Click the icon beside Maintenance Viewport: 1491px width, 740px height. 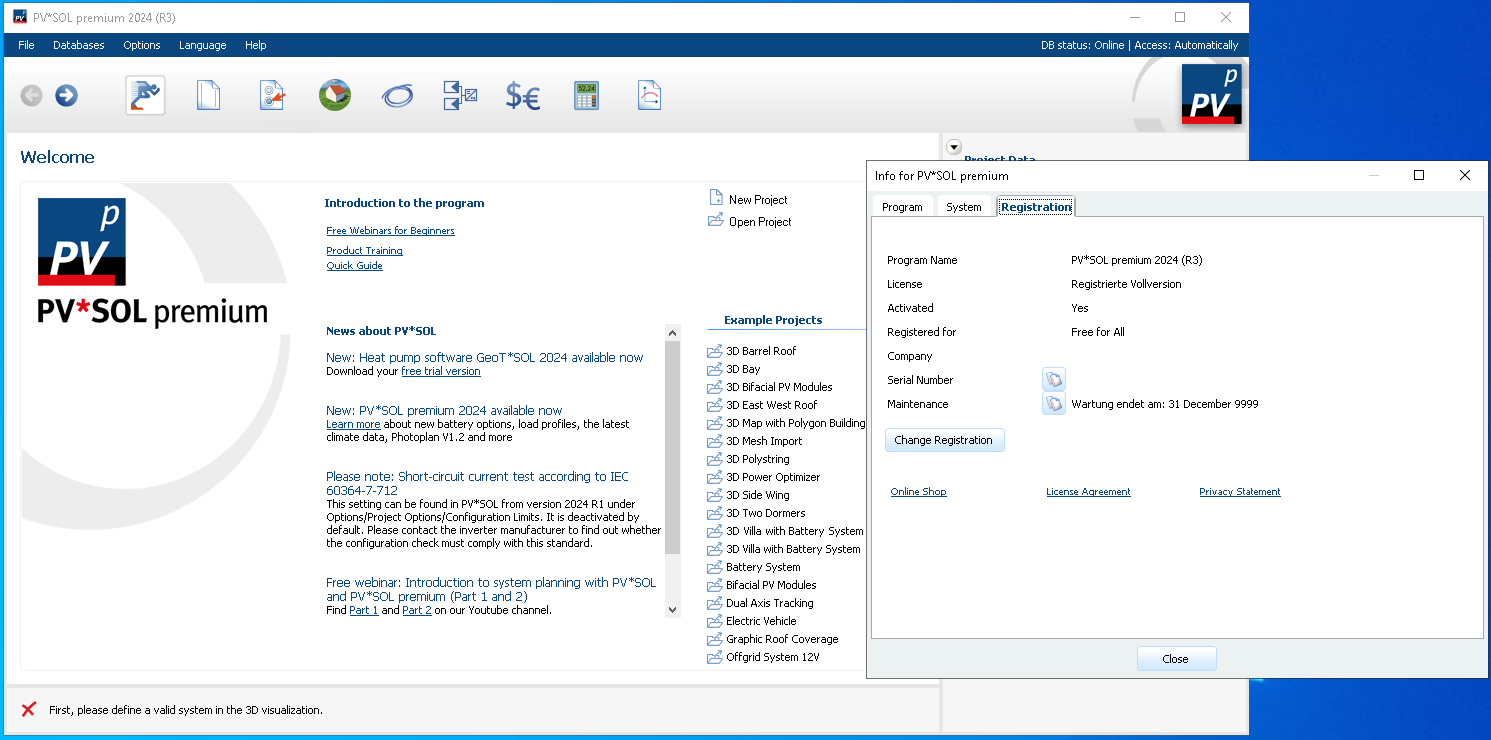[1054, 404]
